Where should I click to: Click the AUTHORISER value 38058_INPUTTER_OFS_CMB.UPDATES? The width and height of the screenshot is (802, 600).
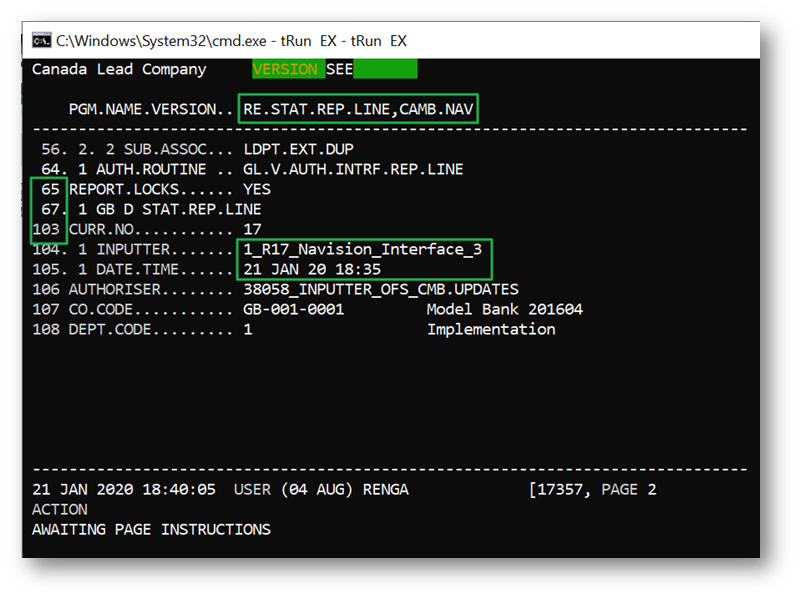pyautogui.click(x=381, y=289)
